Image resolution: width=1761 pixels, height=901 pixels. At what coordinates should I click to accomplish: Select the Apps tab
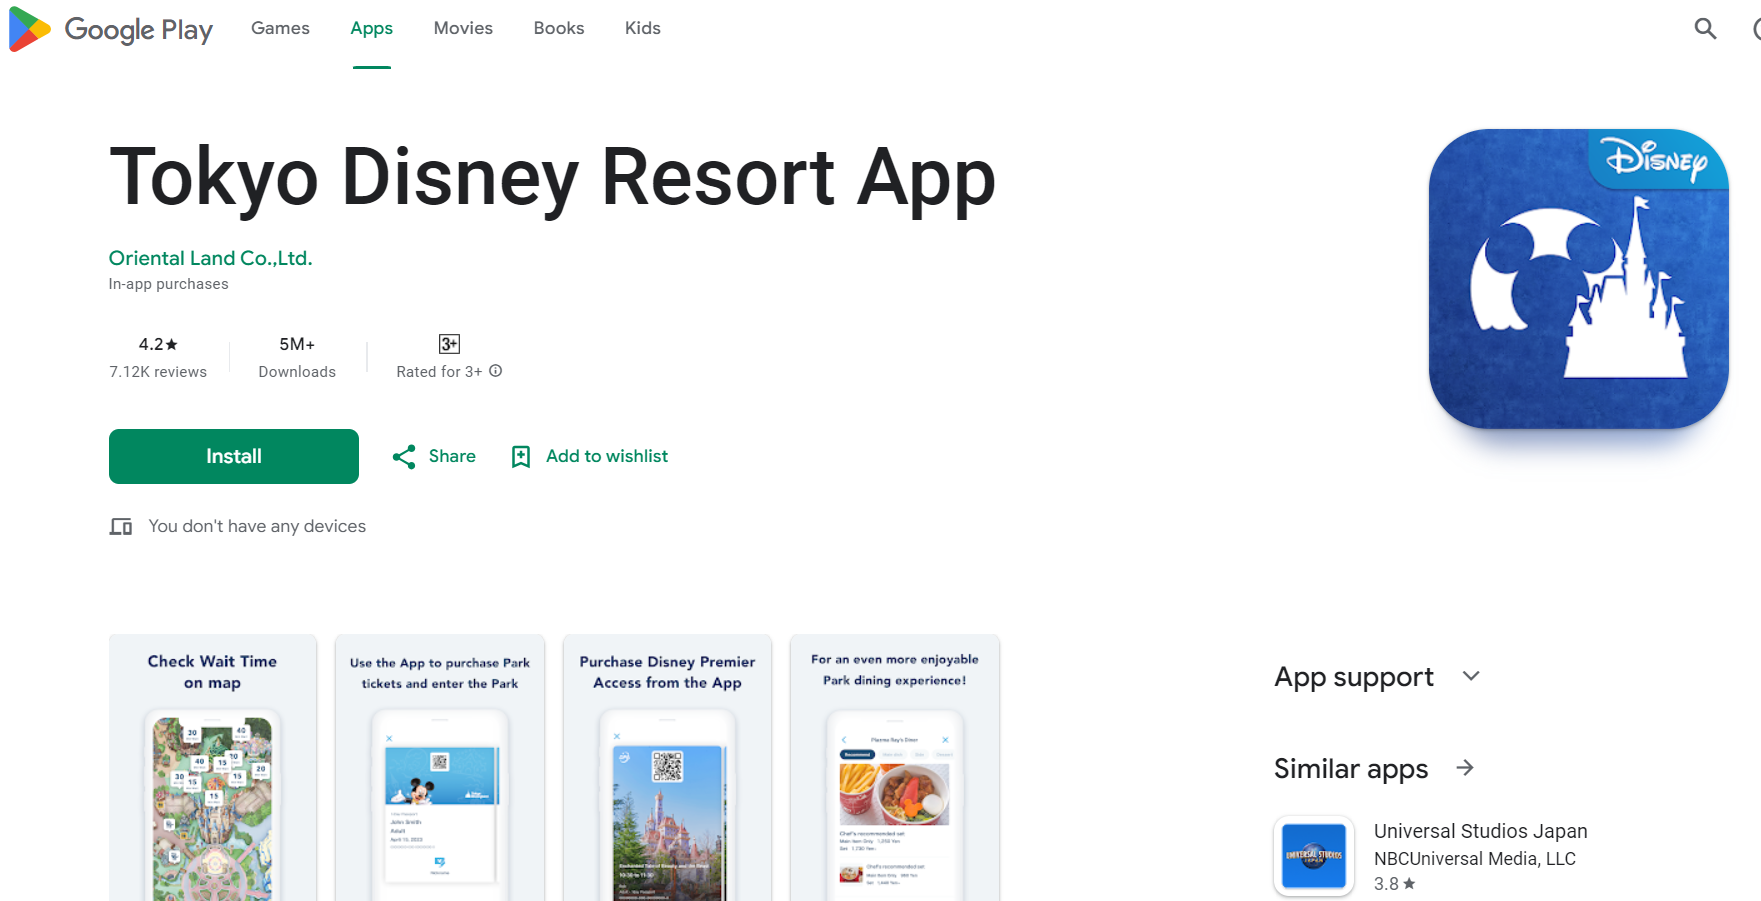click(x=371, y=28)
